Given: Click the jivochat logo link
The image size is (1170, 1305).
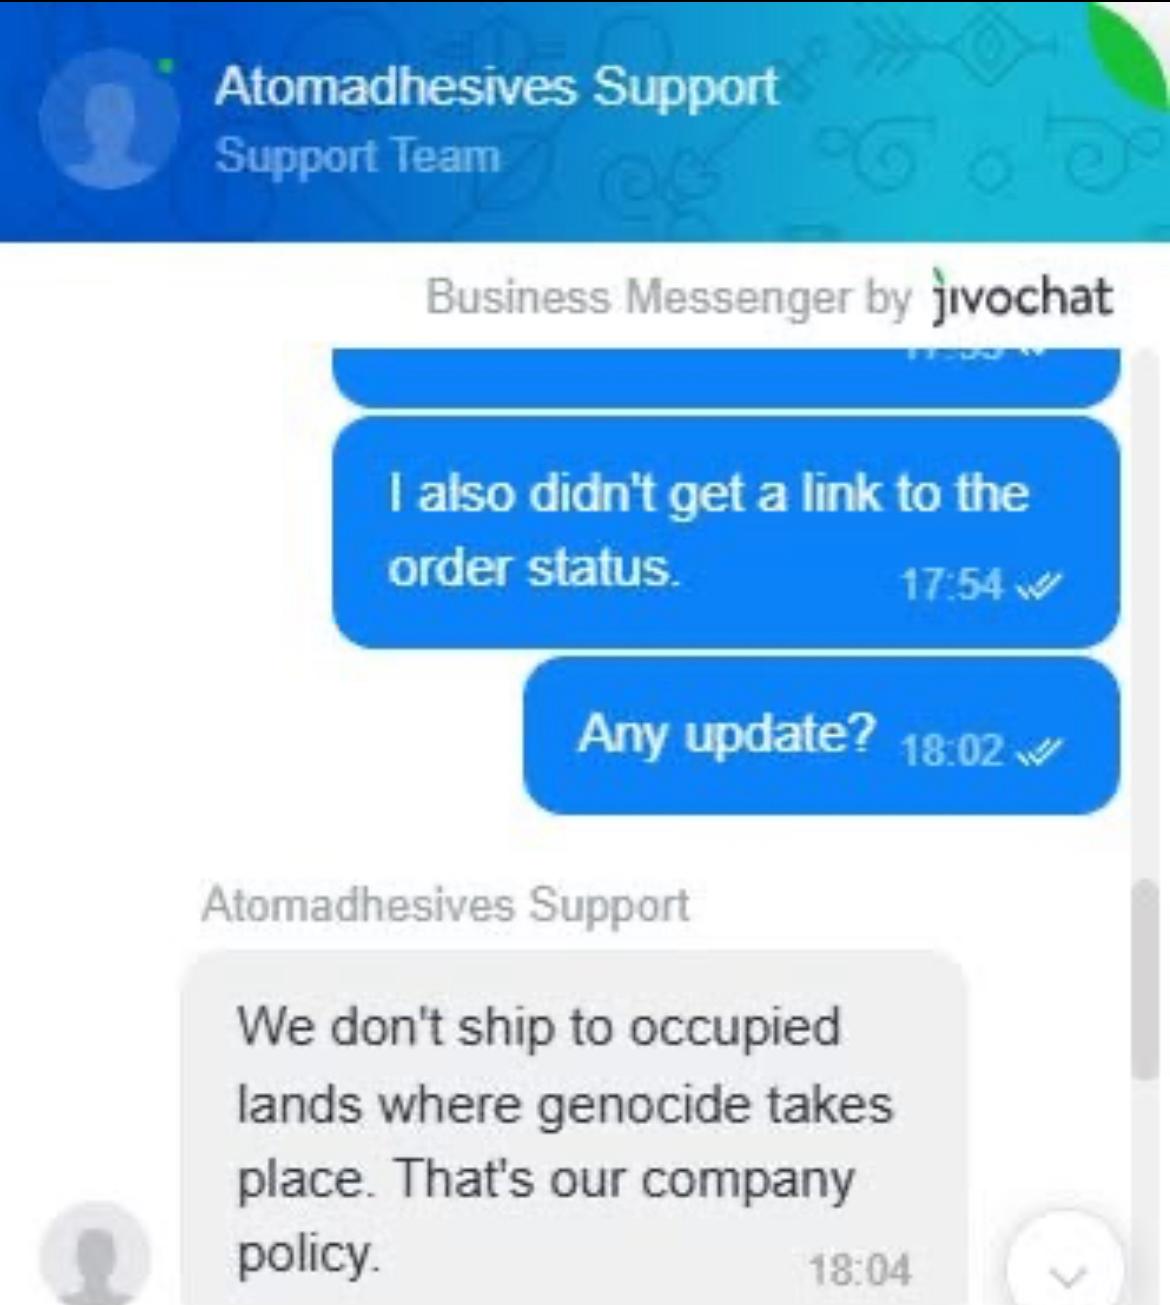Looking at the screenshot, I should point(1021,296).
